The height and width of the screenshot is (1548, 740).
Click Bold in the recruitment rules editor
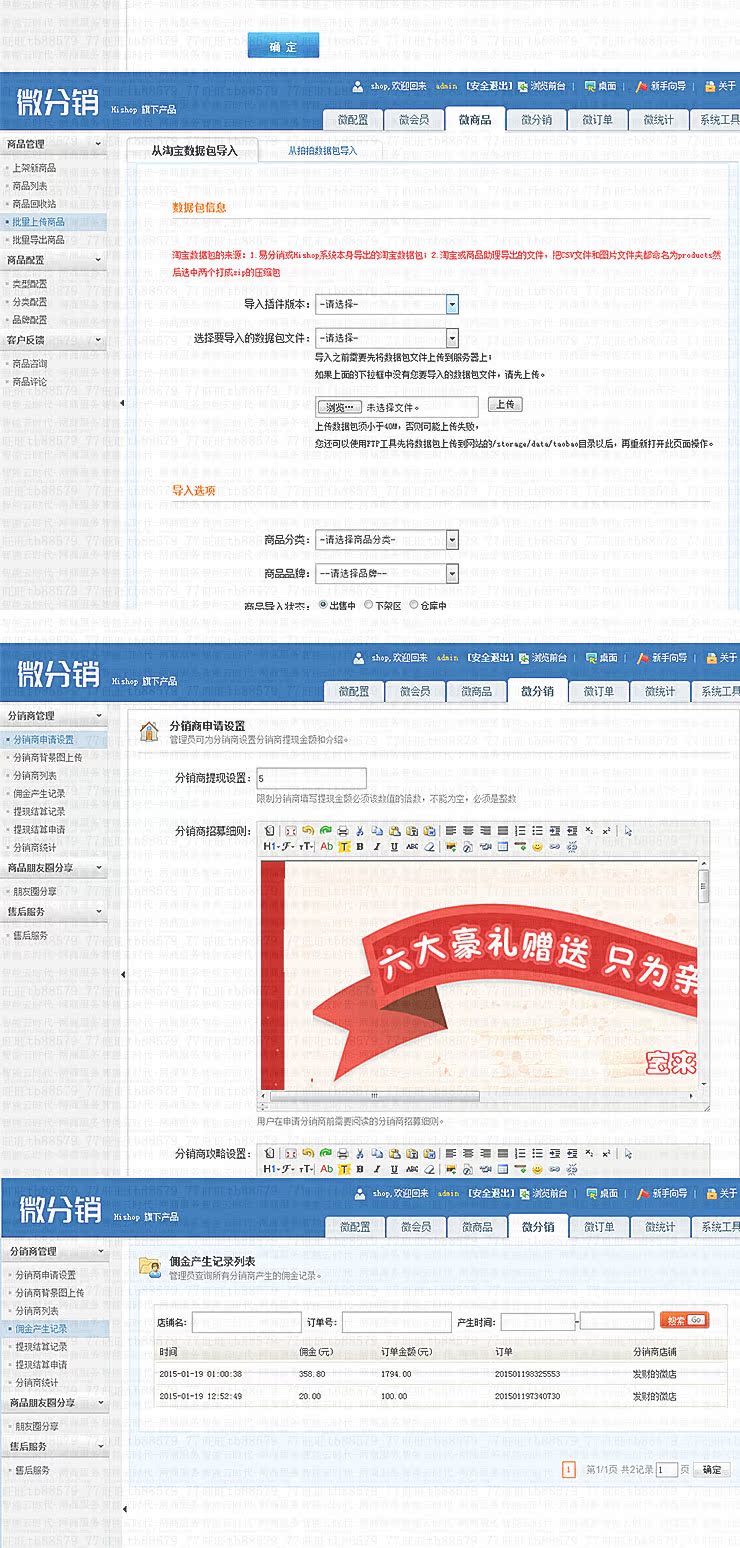click(x=360, y=847)
